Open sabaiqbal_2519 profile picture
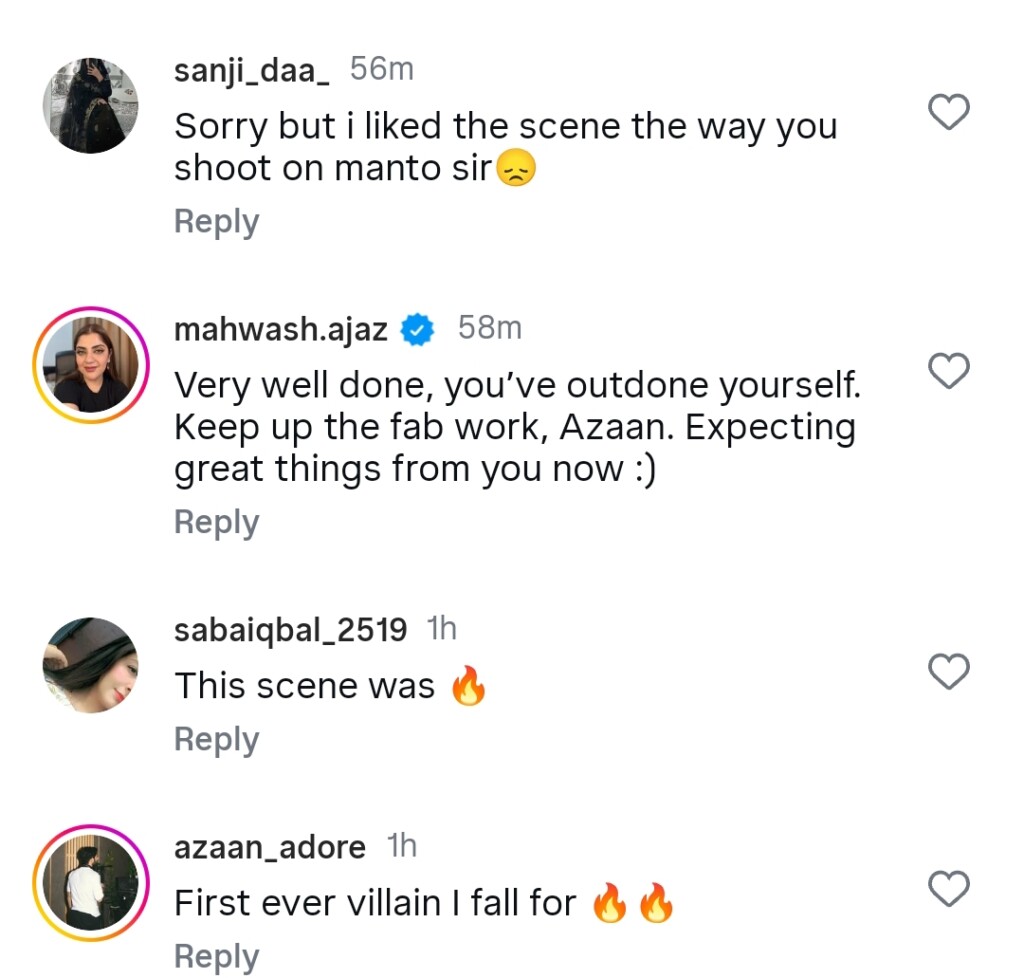1024x978 pixels. point(90,665)
